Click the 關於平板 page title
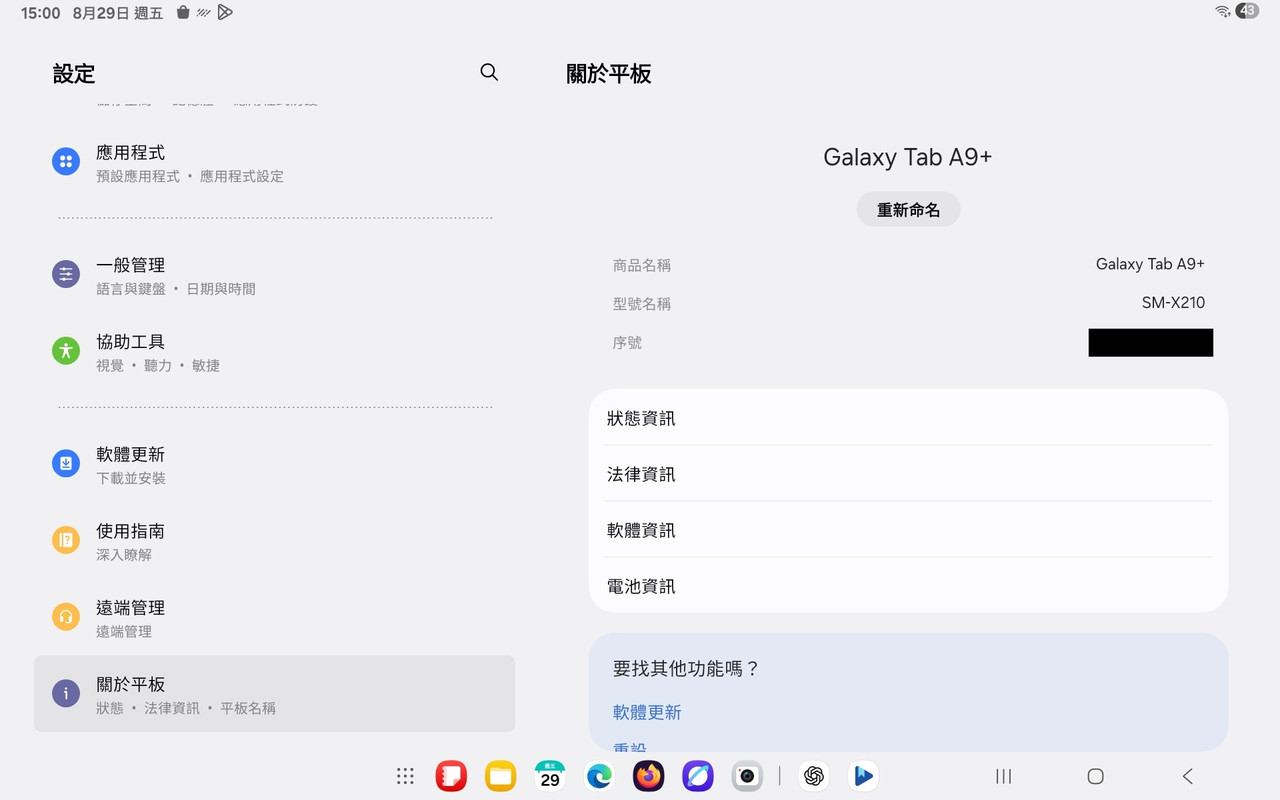 [x=609, y=74]
